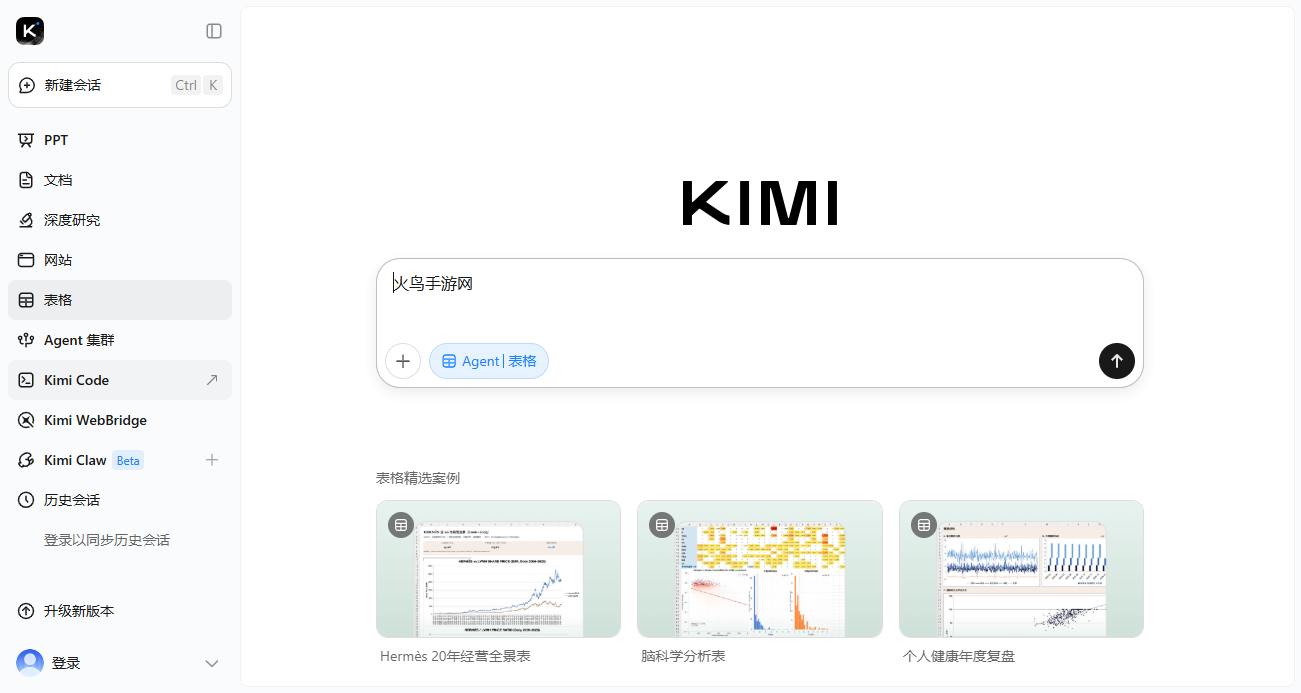Open Kimi Code link
This screenshot has width=1301, height=693.
click(120, 380)
